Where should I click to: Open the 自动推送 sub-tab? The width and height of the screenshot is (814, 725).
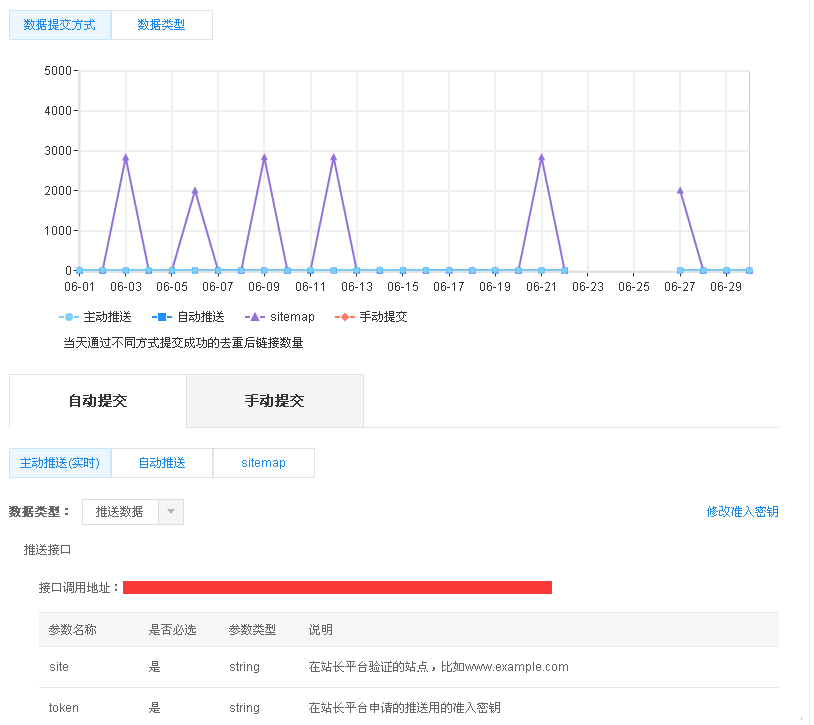(x=162, y=463)
